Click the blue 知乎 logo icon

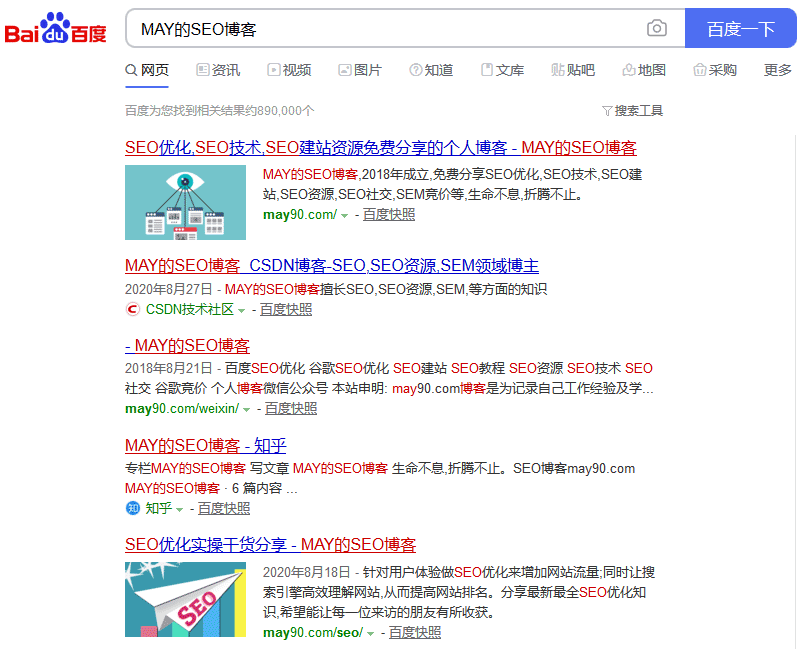[133, 508]
